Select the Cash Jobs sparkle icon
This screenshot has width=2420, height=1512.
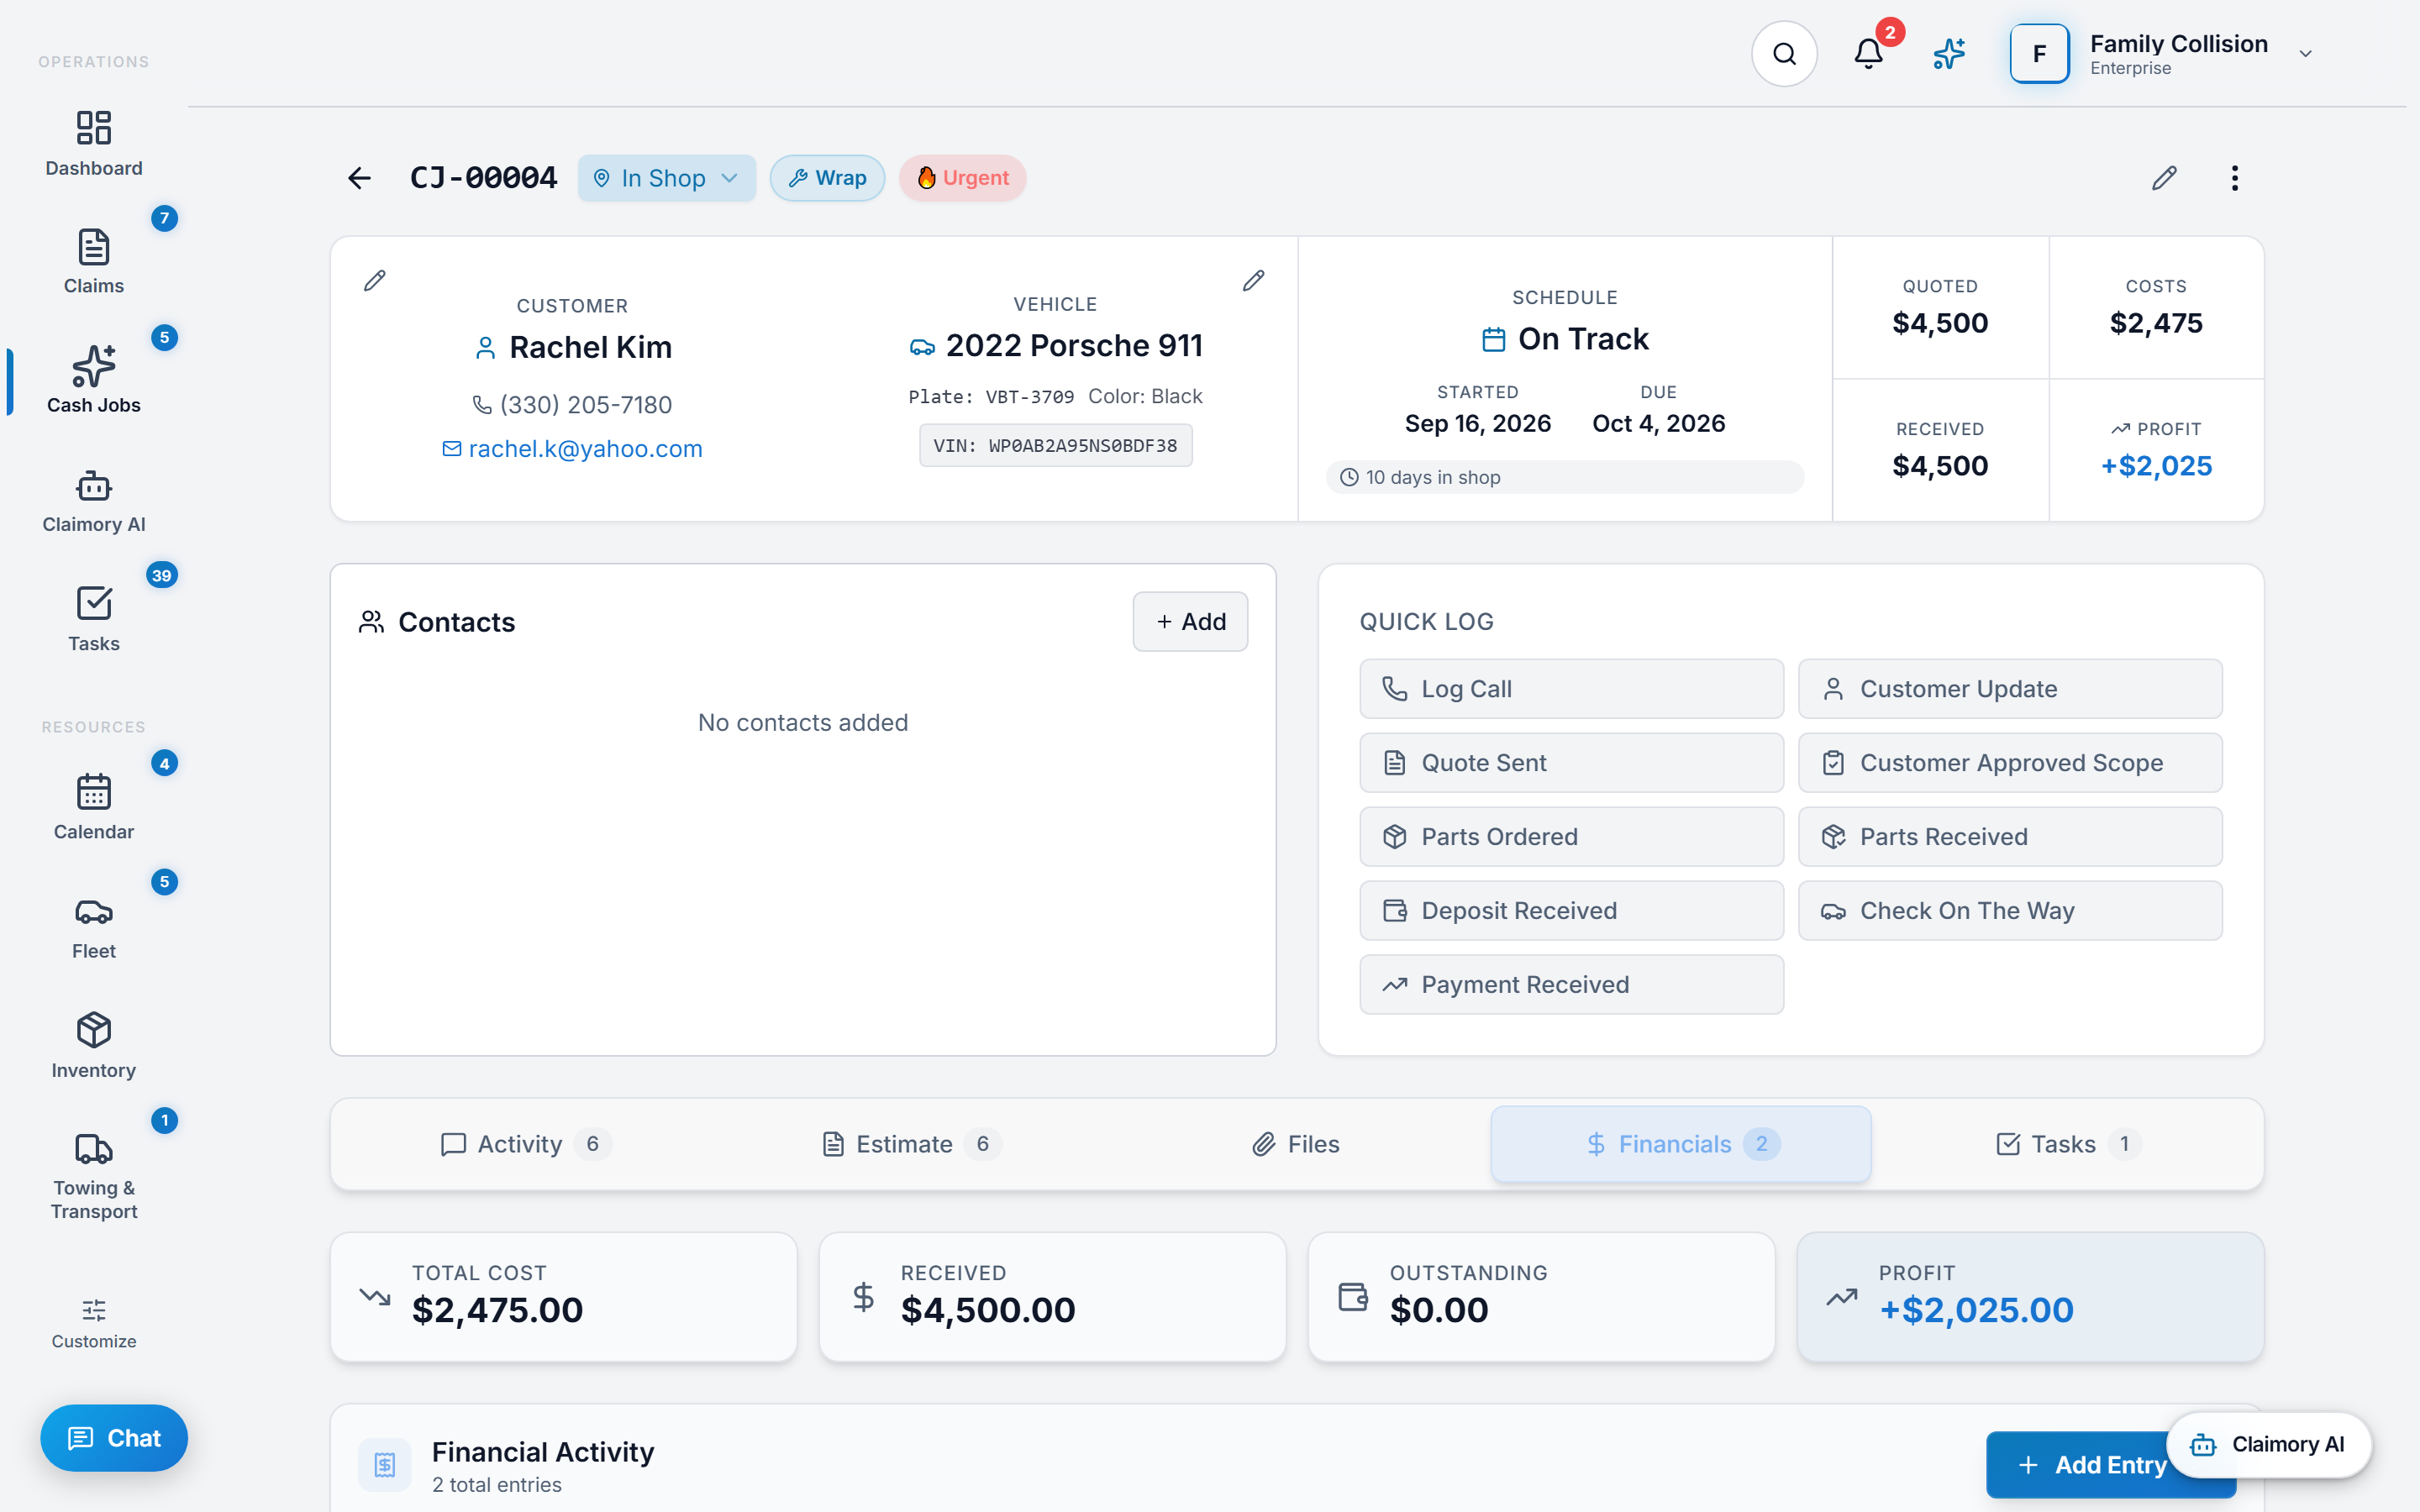click(x=94, y=366)
